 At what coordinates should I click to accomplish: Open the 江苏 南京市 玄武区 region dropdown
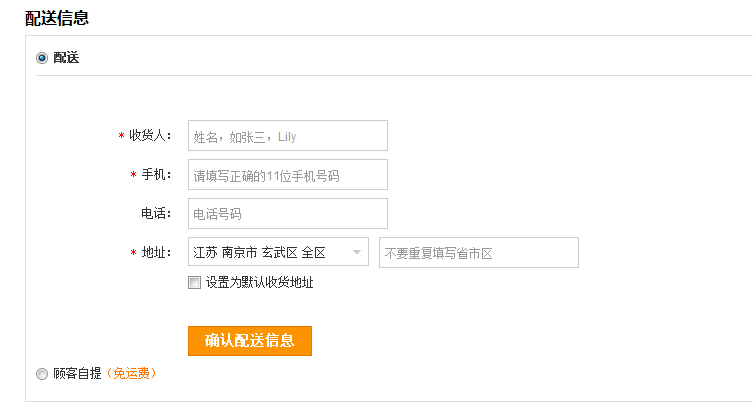tap(270, 253)
